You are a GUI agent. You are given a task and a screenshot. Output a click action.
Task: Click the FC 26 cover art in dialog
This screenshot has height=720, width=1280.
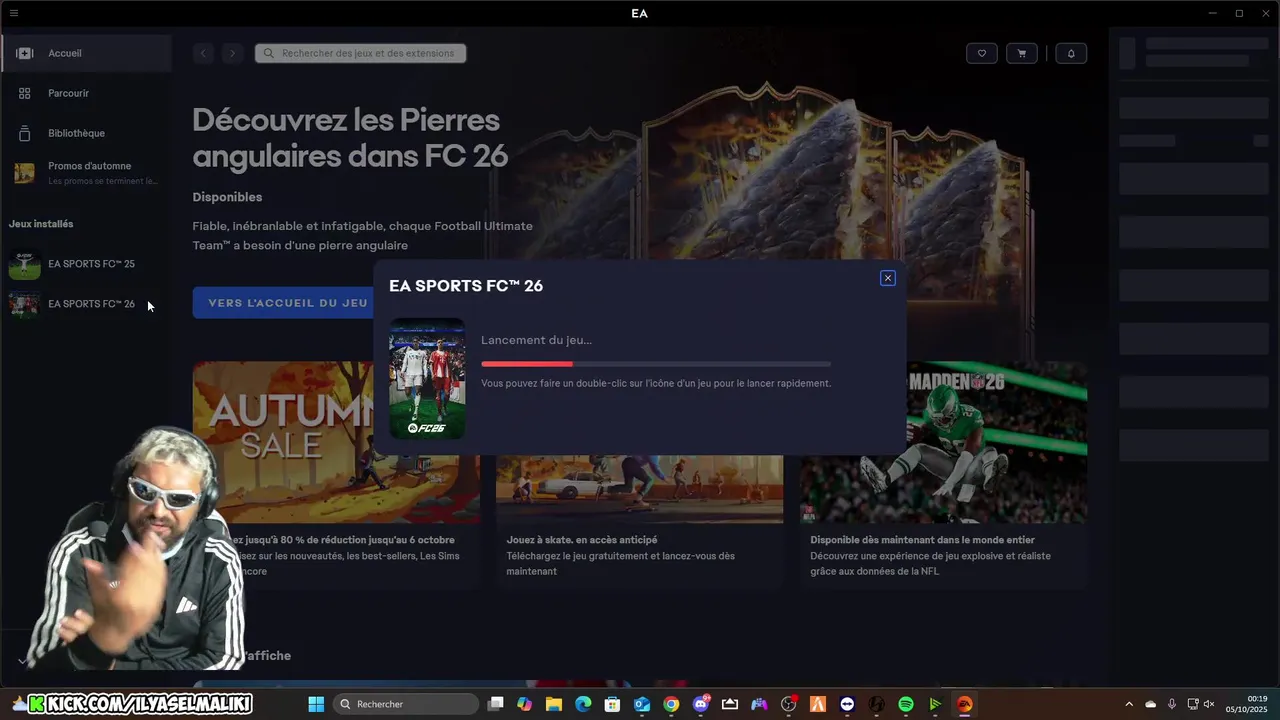pyautogui.click(x=427, y=378)
